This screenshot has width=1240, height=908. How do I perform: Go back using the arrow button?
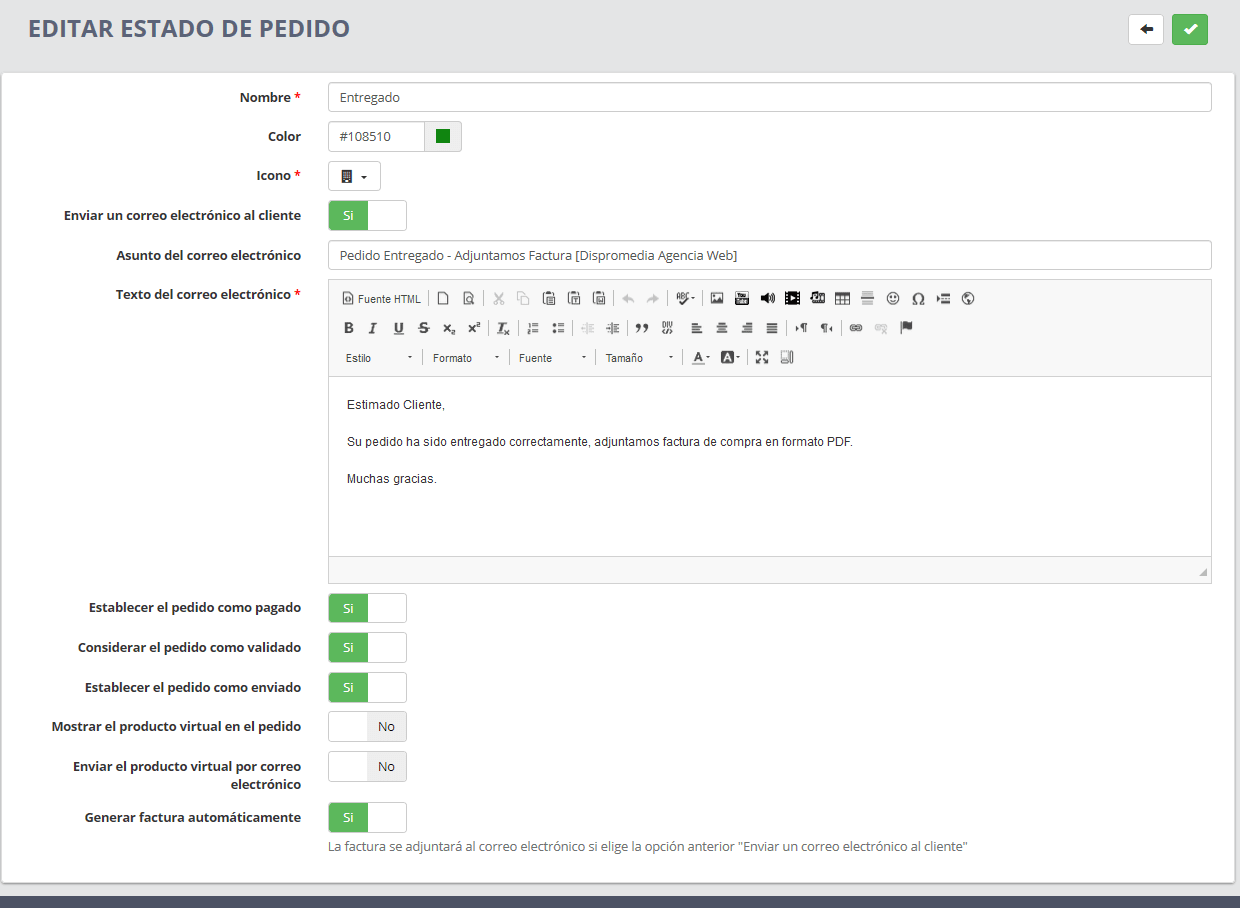[1146, 30]
